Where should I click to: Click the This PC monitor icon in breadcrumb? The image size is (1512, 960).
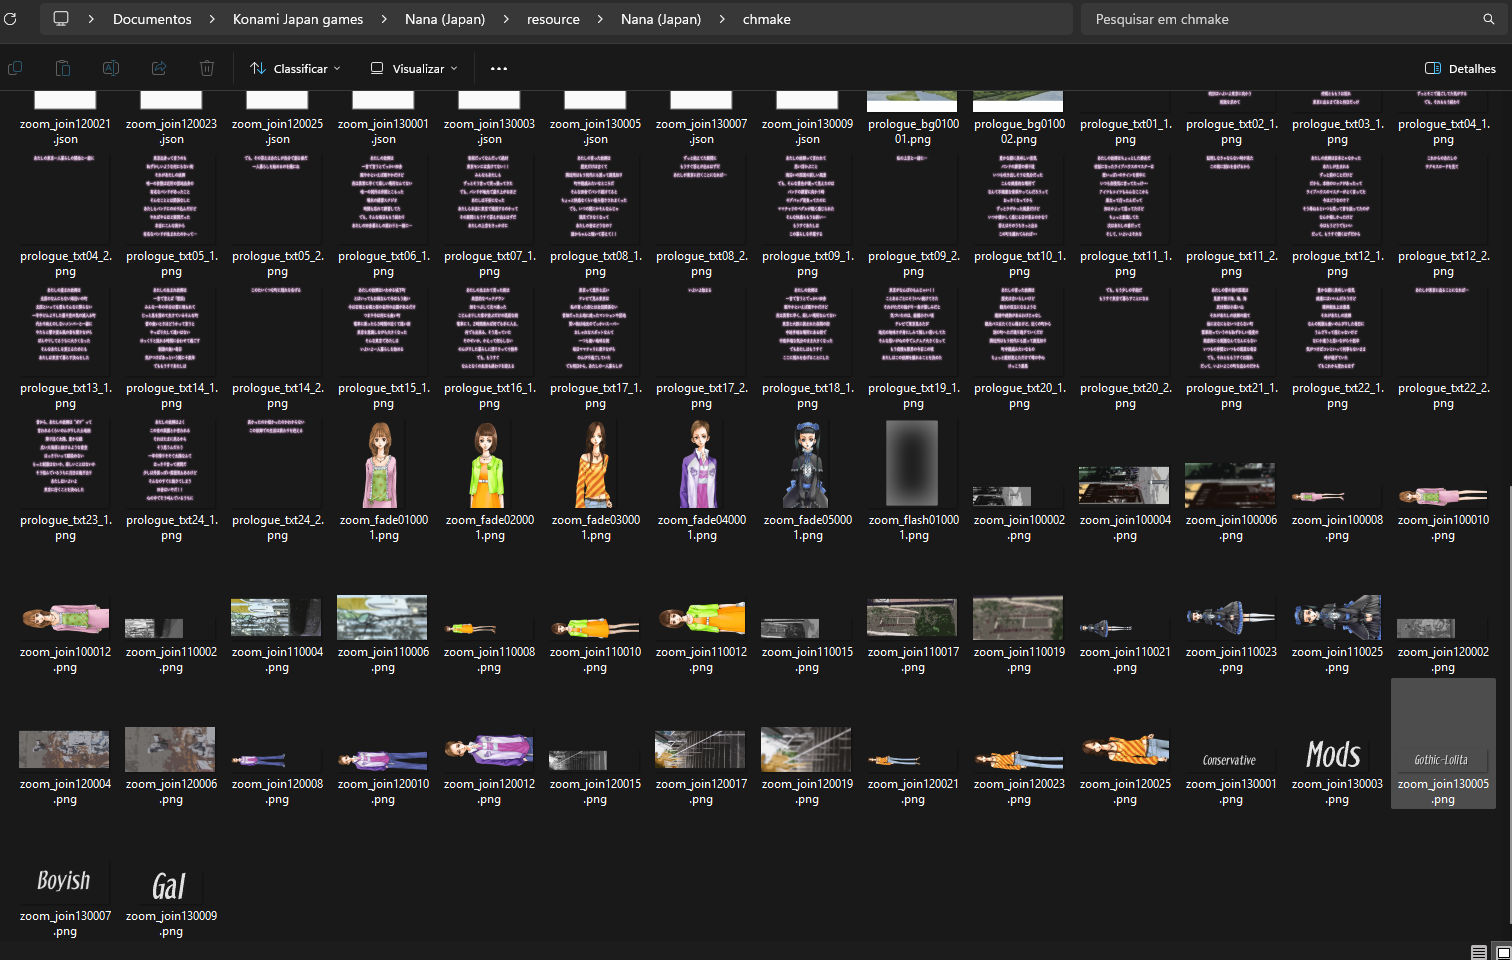point(61,19)
